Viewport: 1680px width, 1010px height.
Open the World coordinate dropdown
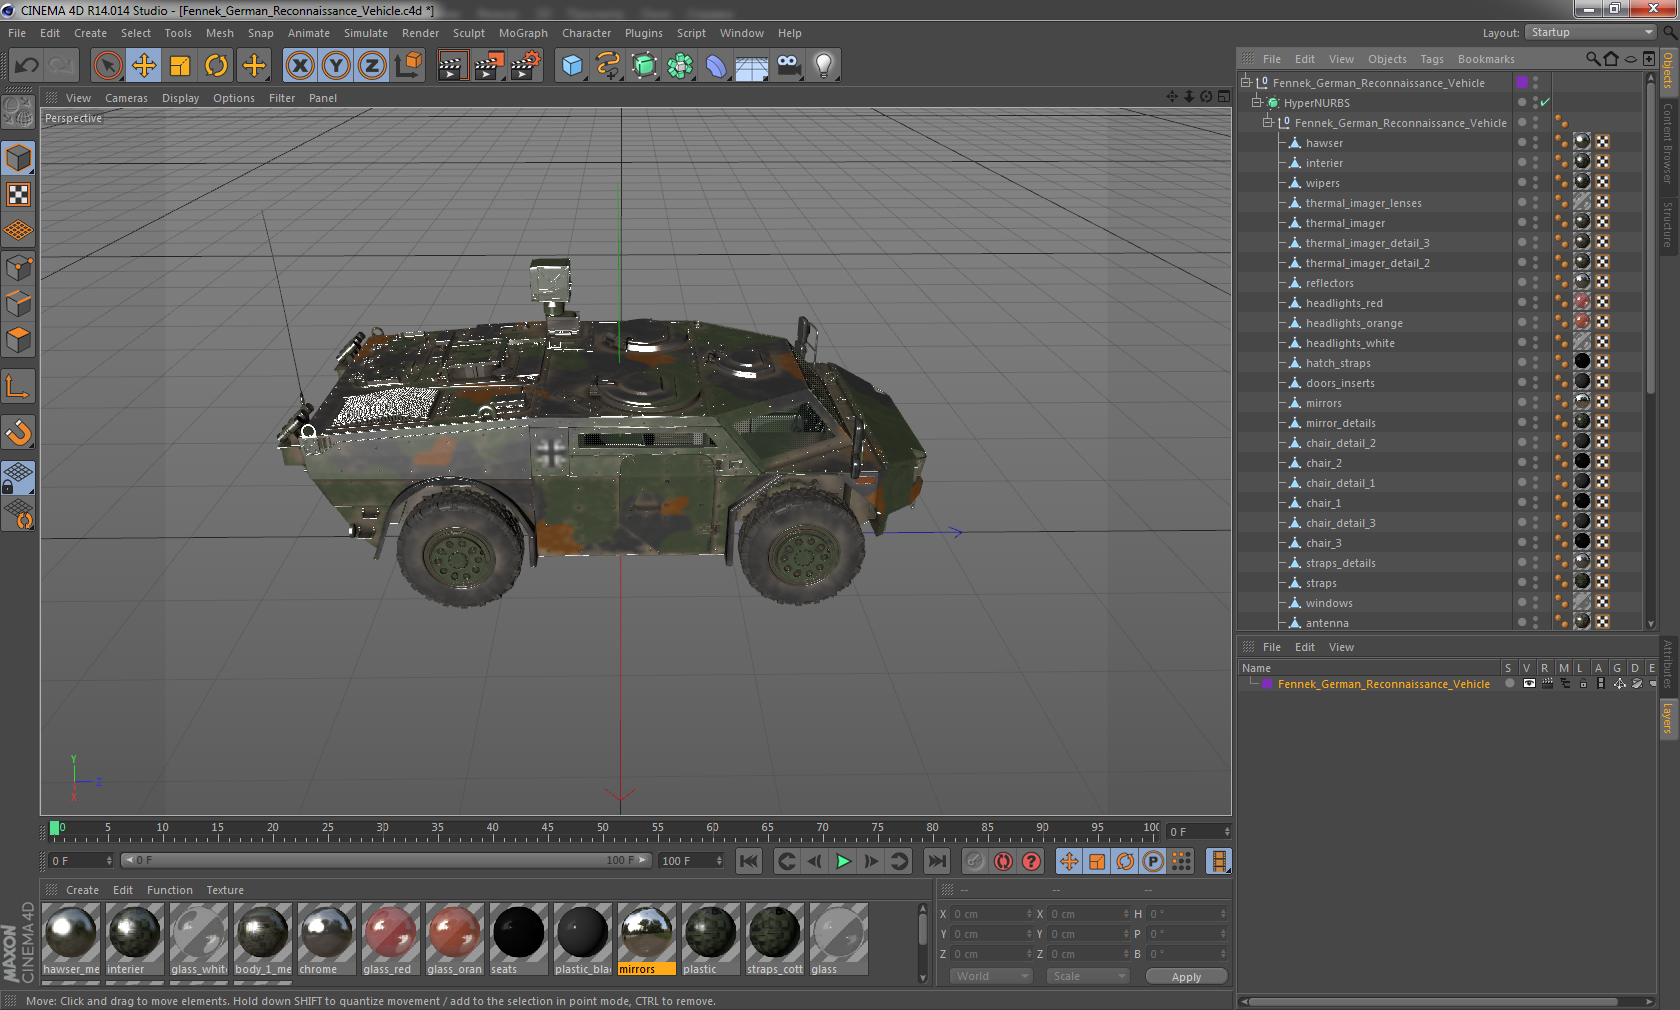[x=990, y=976]
